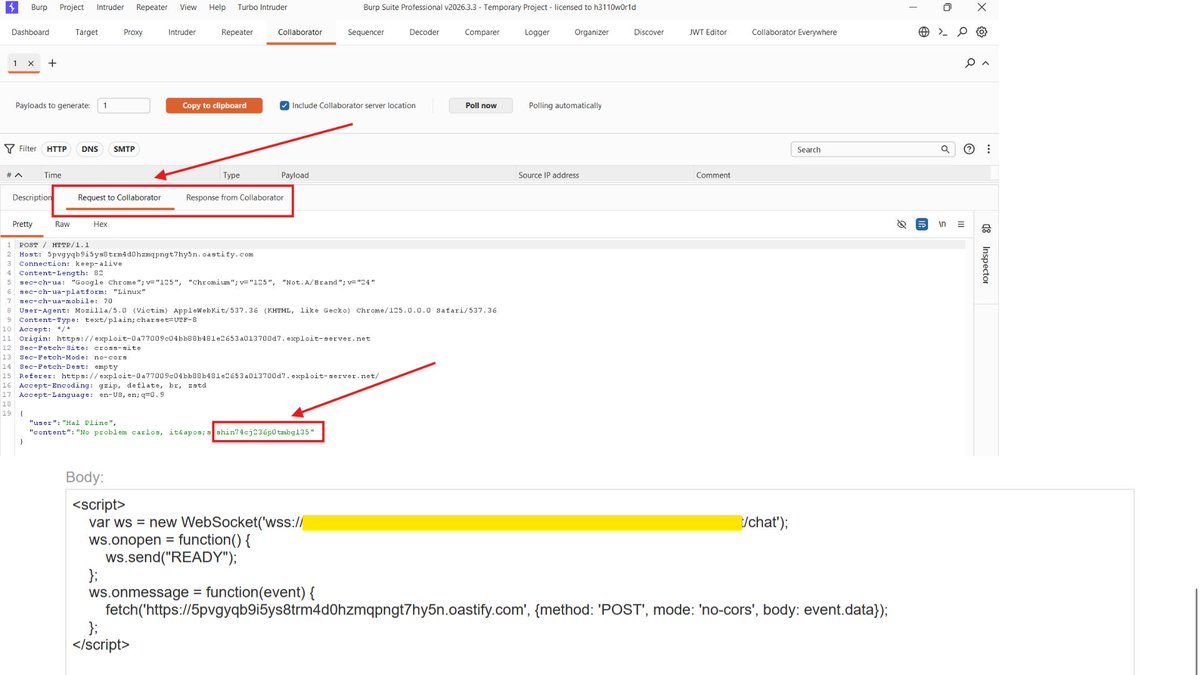Toggle the DNS filter pill

coord(90,149)
